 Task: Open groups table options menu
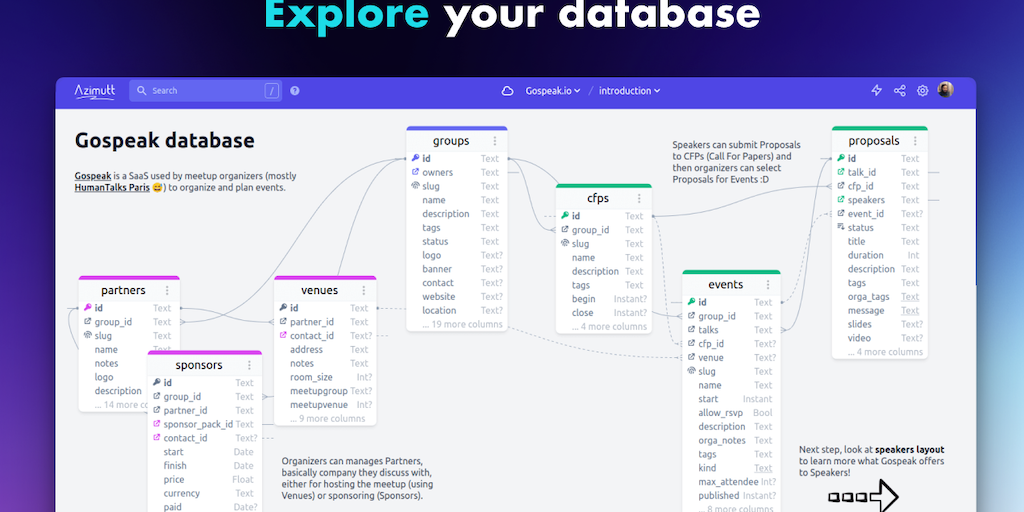495,141
